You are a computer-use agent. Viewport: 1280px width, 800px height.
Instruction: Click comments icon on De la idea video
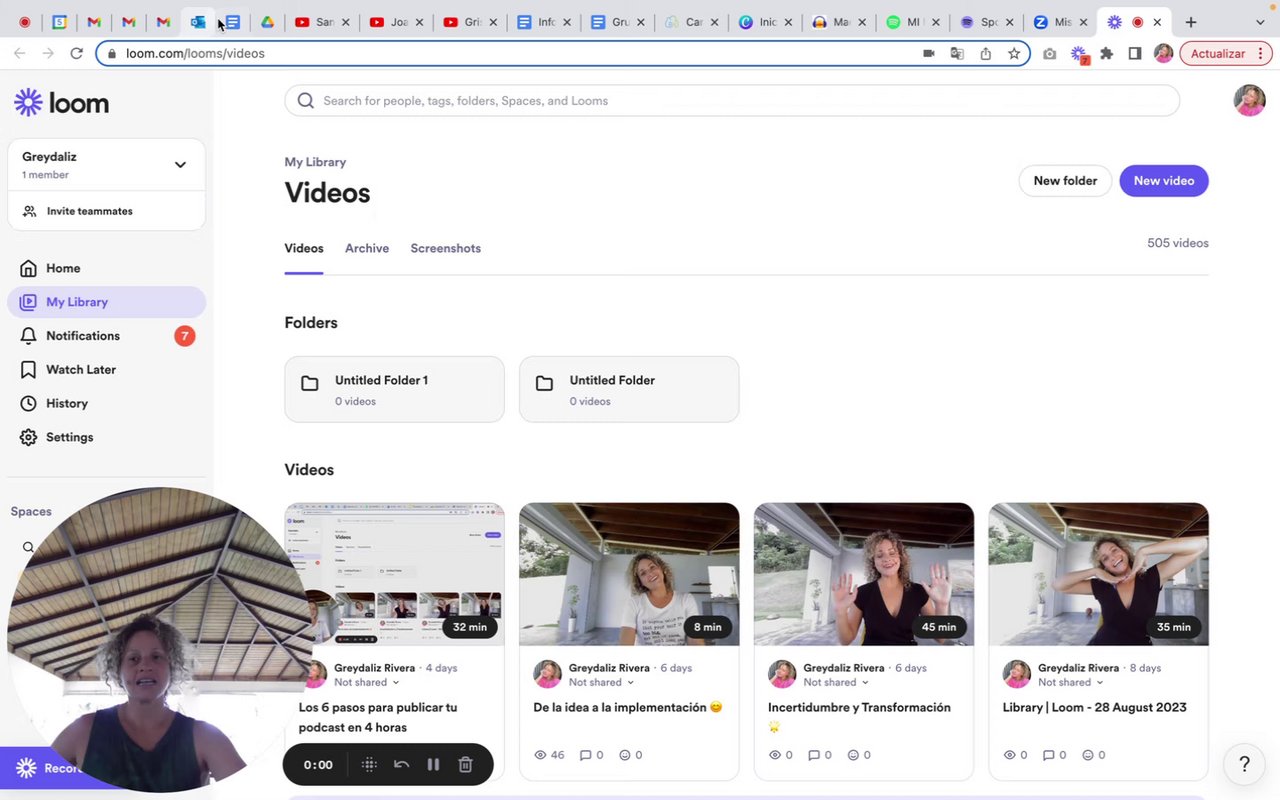pos(585,755)
